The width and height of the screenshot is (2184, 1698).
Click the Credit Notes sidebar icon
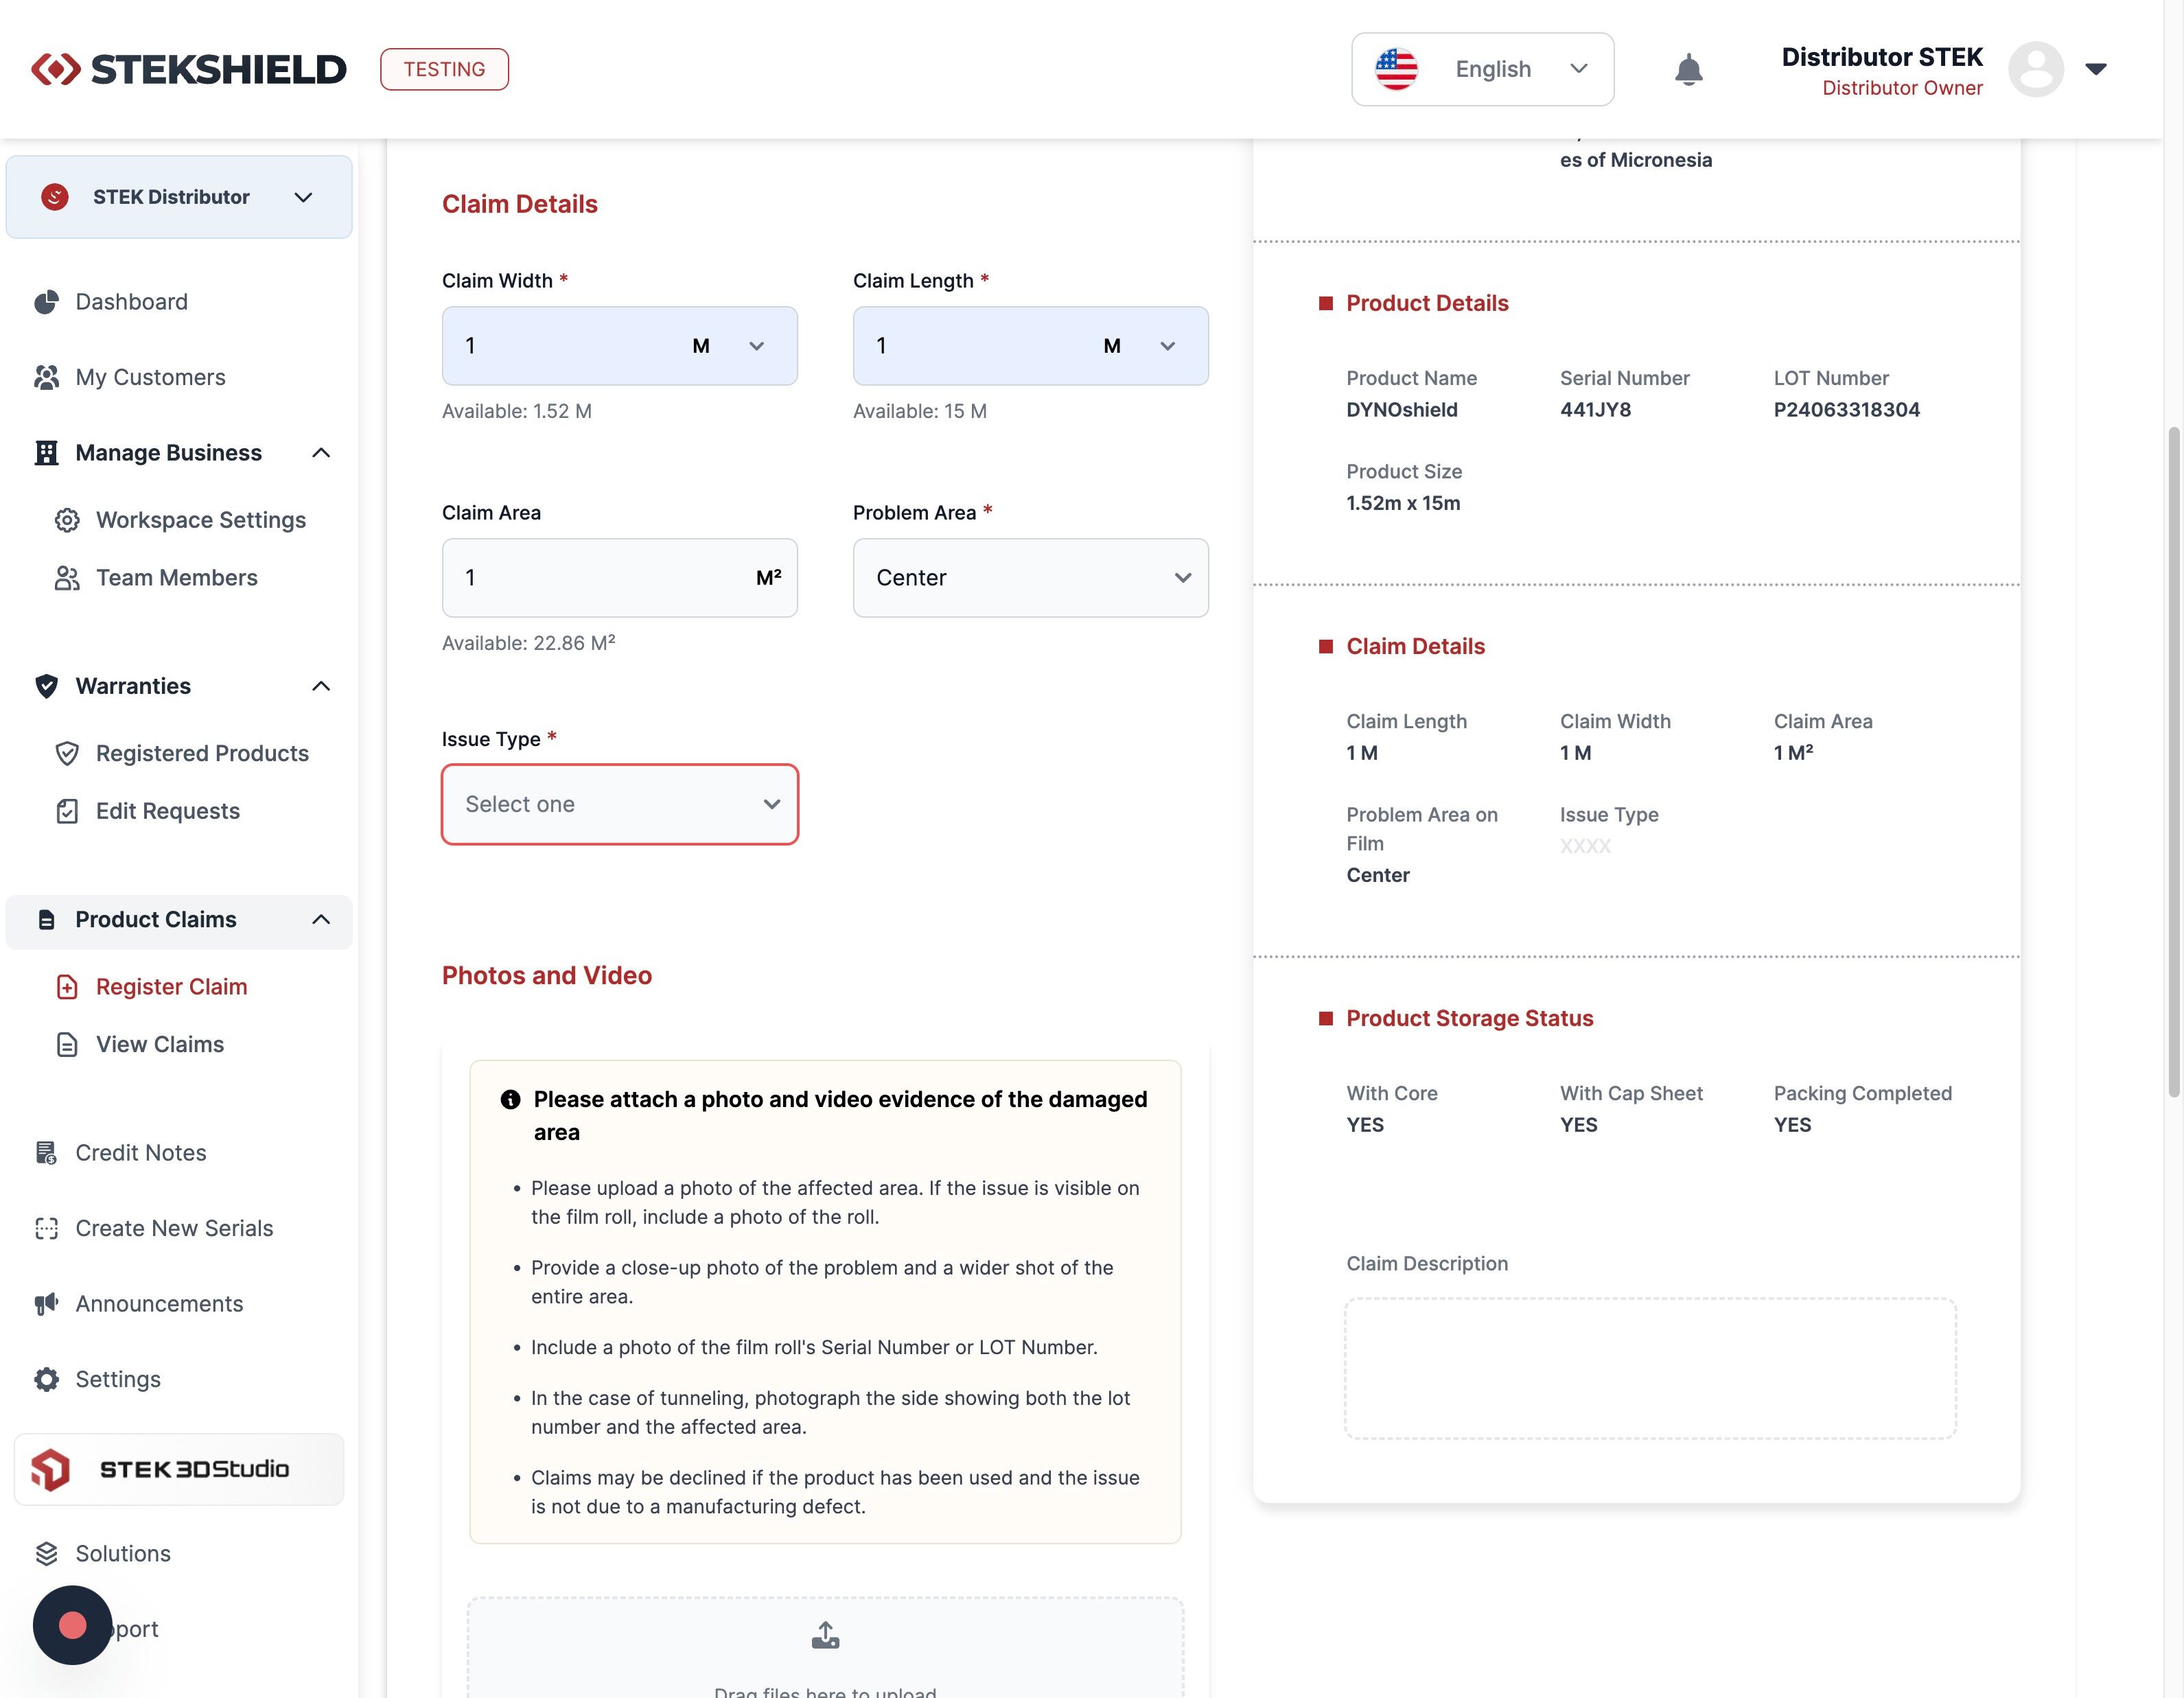pos(46,1153)
